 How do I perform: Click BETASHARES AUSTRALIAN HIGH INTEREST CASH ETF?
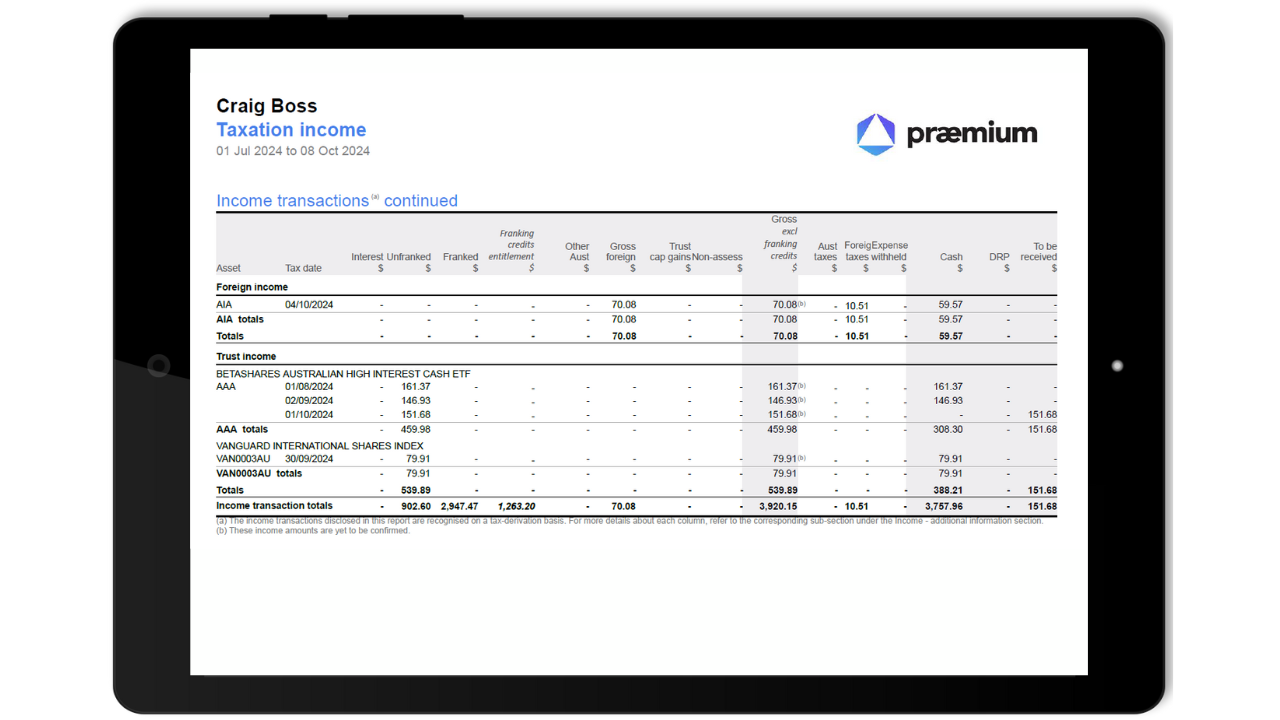click(x=343, y=374)
